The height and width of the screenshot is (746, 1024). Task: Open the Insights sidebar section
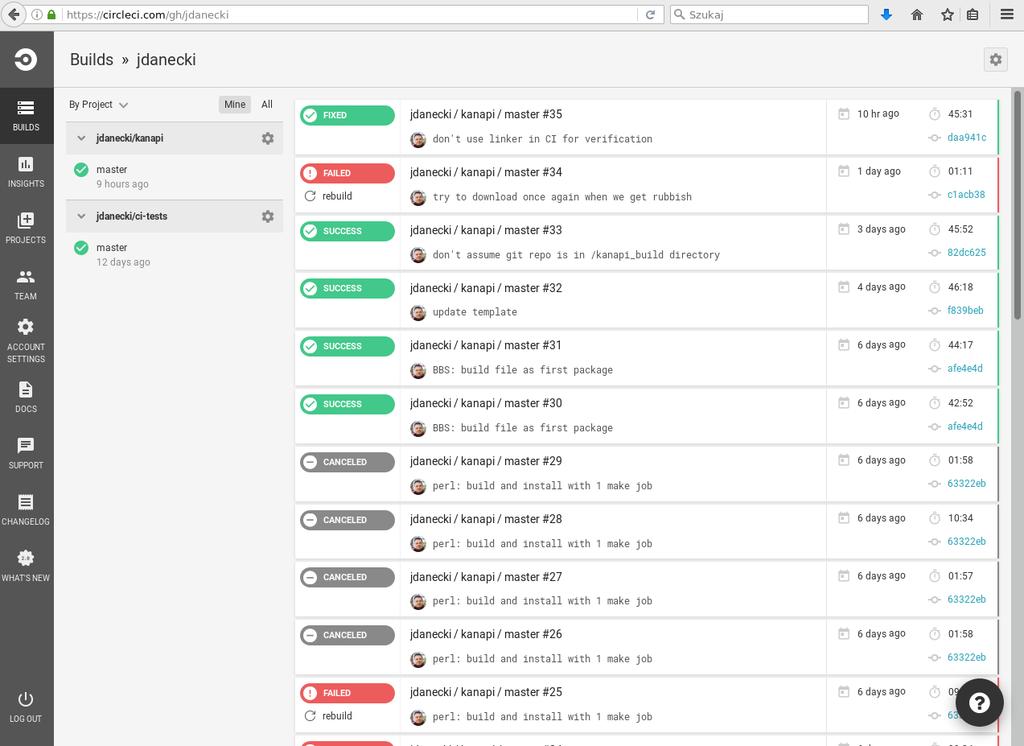pos(26,172)
